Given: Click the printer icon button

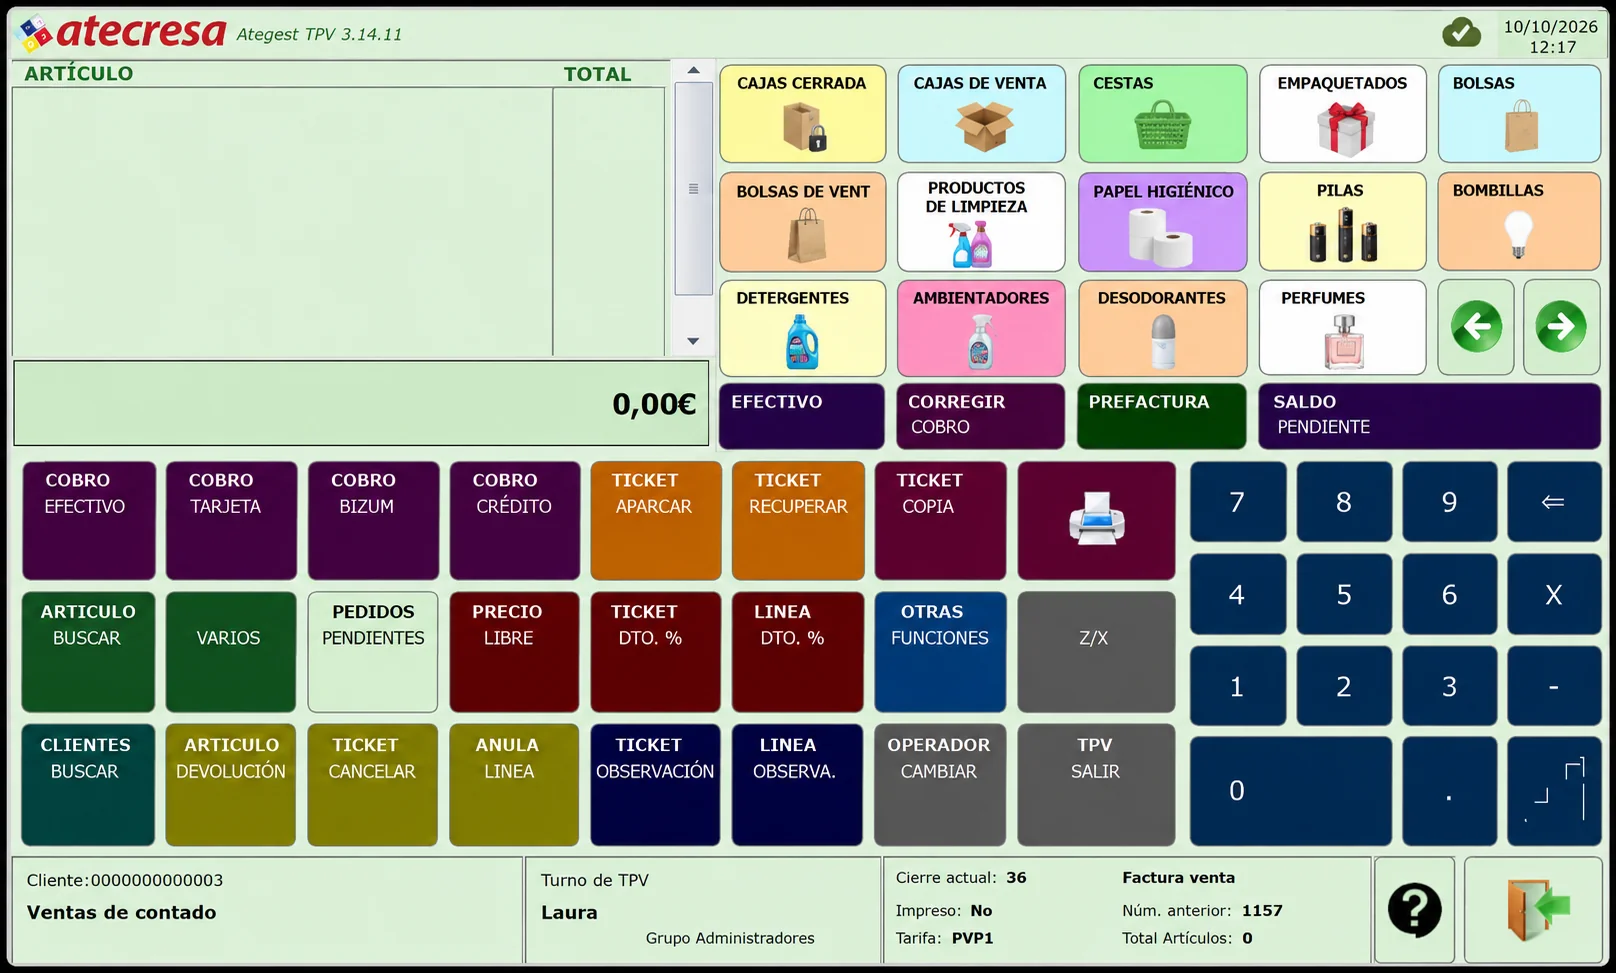Looking at the screenshot, I should pyautogui.click(x=1096, y=520).
